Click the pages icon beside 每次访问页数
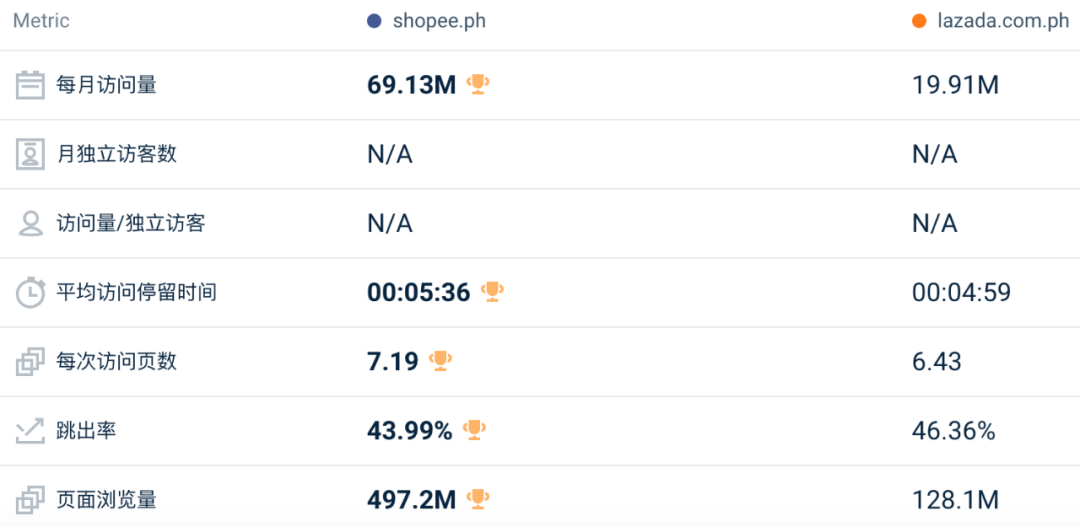 [30, 362]
